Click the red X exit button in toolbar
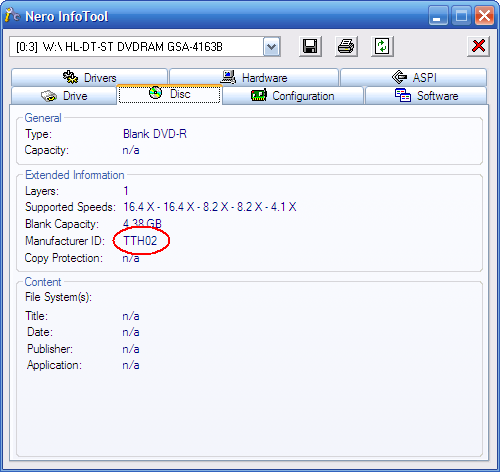Screen dimensions: 500x472 pos(478,46)
